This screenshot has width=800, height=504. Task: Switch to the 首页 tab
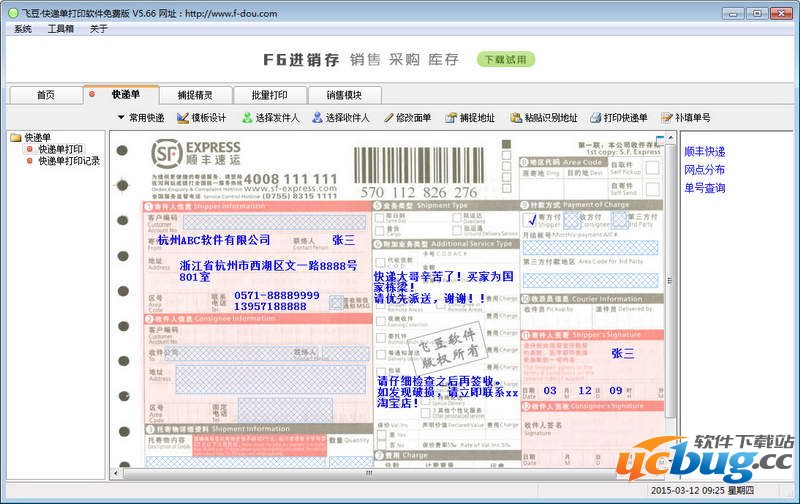click(x=46, y=95)
